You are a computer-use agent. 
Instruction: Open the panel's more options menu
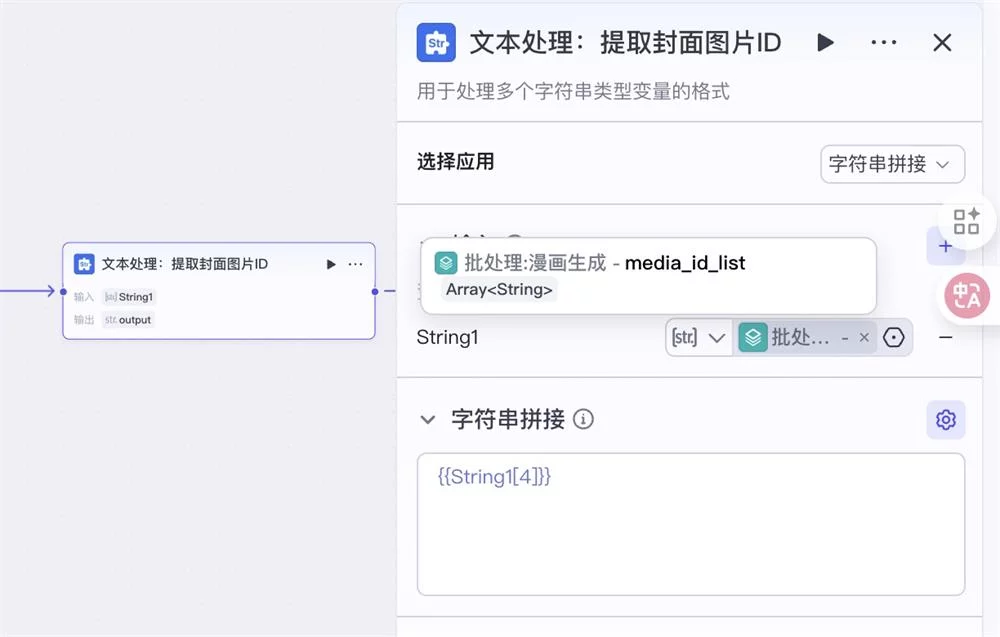click(884, 43)
